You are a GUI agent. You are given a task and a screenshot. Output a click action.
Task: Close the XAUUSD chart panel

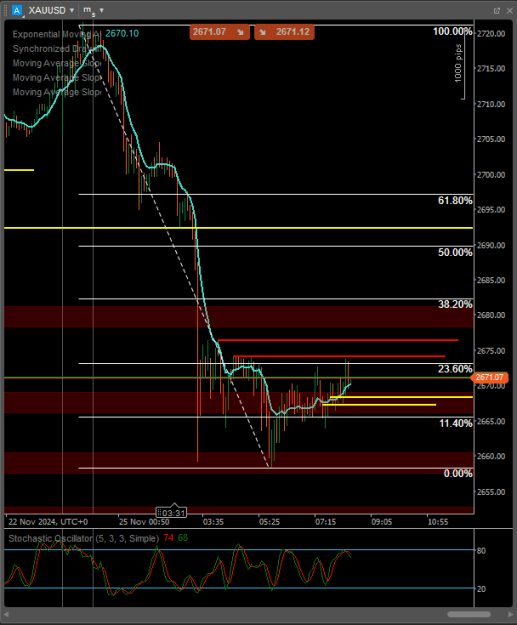509,11
